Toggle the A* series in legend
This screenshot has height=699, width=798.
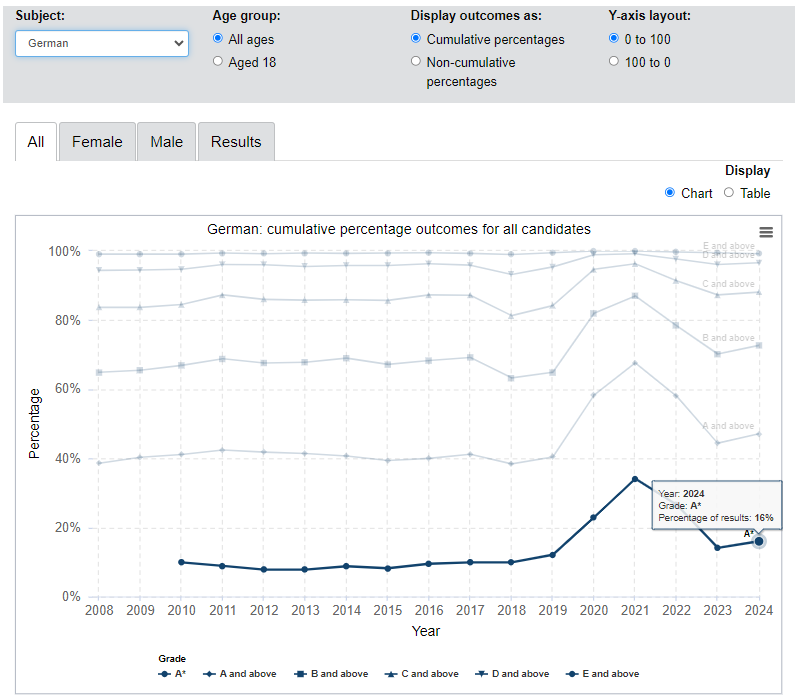172,674
